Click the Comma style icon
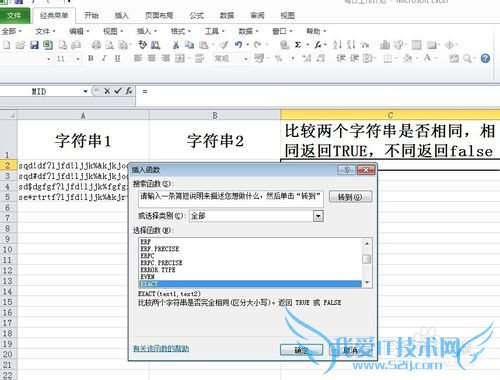Viewport: 500px width, 380px height. click(293, 59)
